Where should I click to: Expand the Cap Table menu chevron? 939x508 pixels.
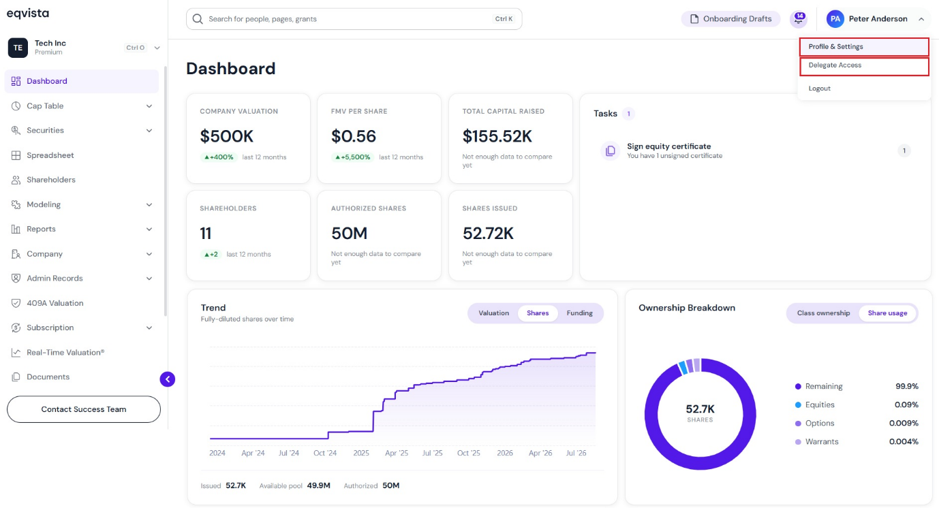(149, 106)
